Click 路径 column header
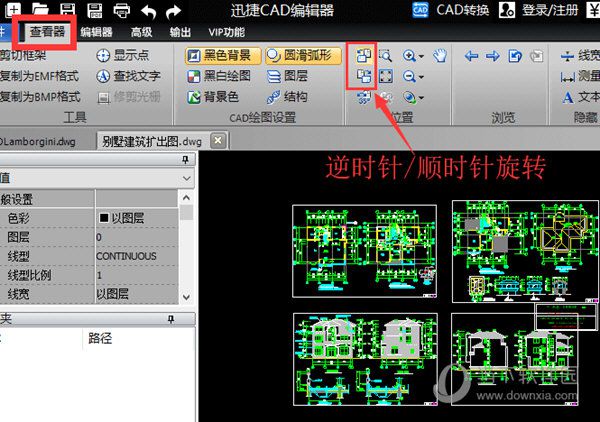 click(x=100, y=338)
